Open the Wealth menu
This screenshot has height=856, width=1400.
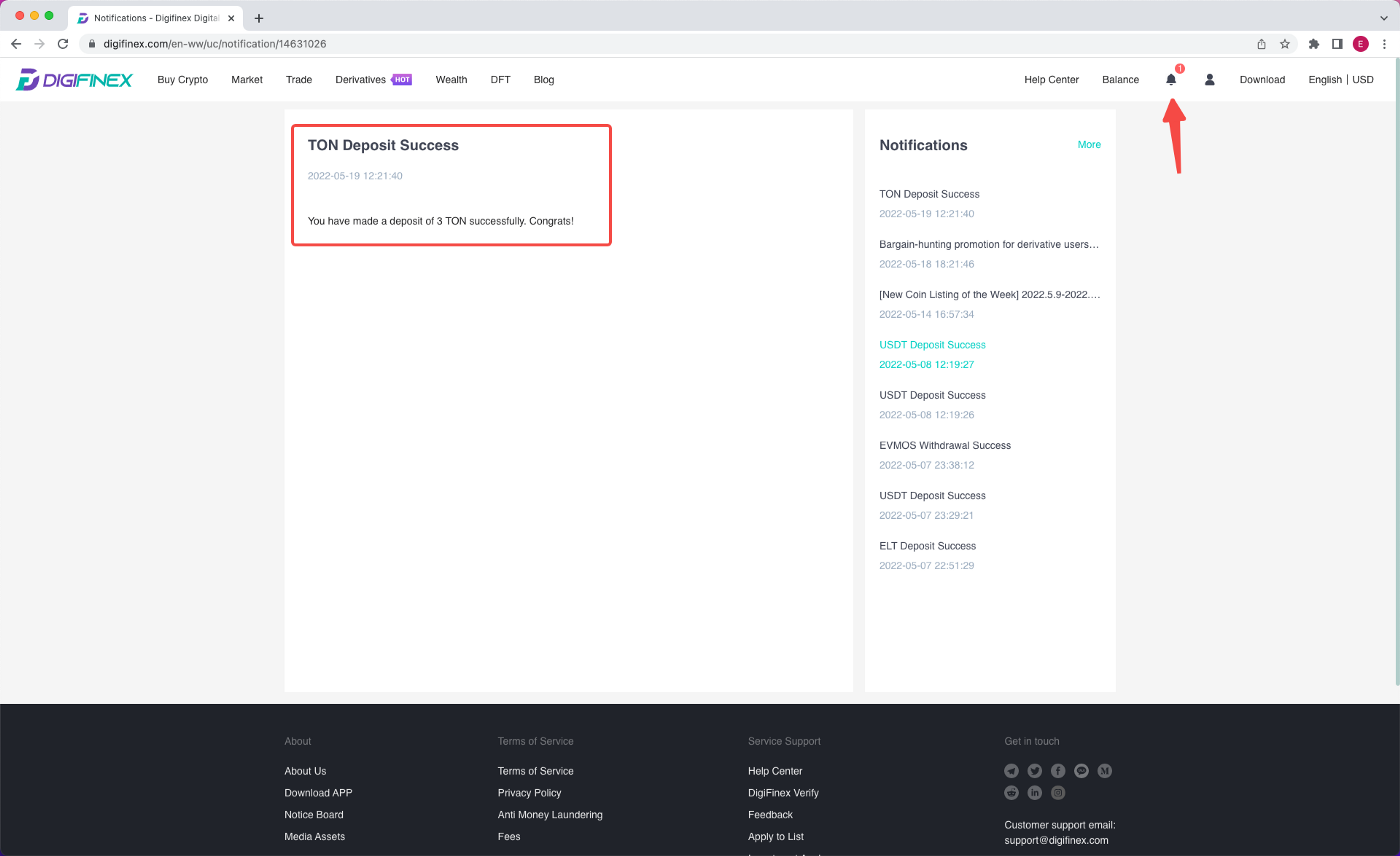451,79
